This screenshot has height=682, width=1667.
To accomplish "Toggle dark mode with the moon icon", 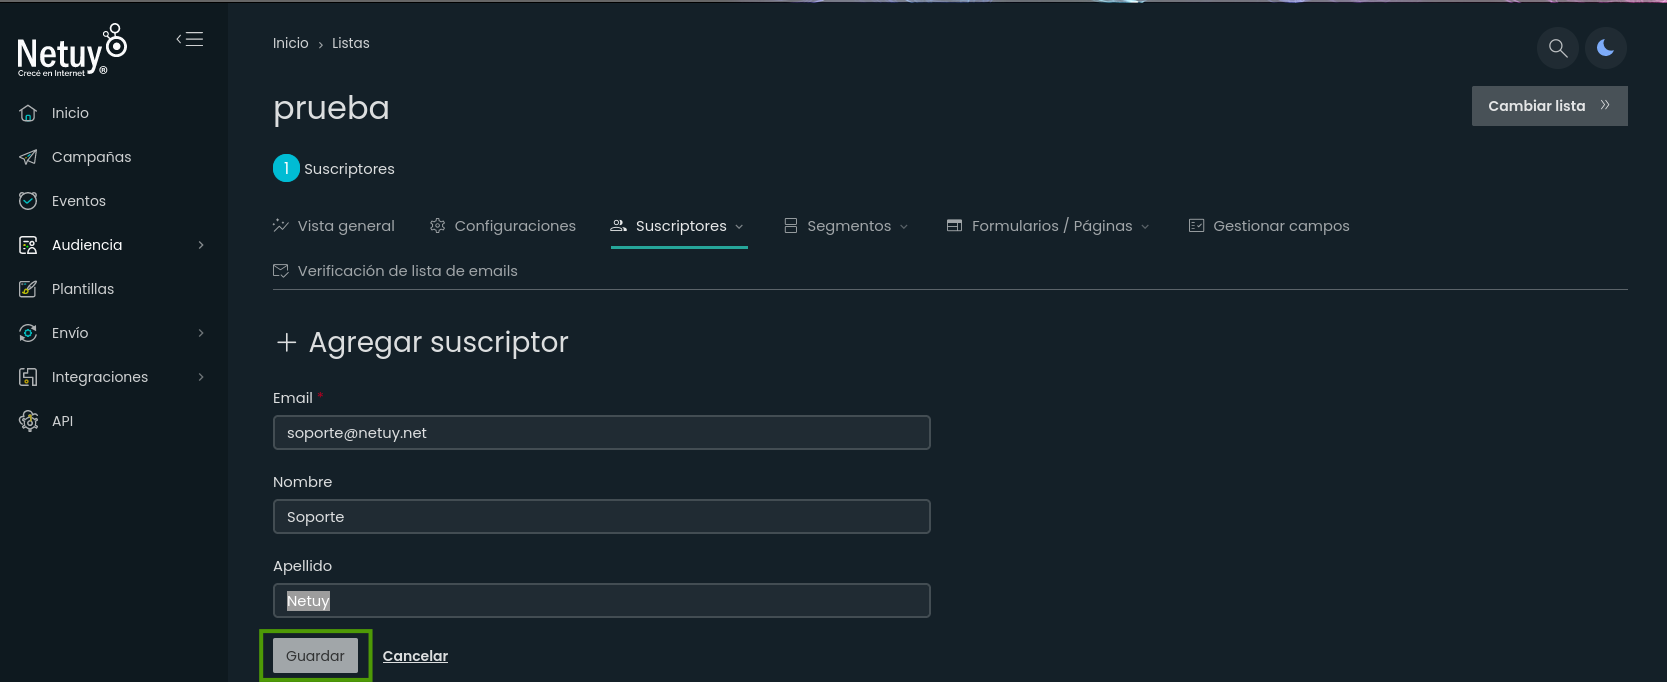I will (x=1606, y=48).
